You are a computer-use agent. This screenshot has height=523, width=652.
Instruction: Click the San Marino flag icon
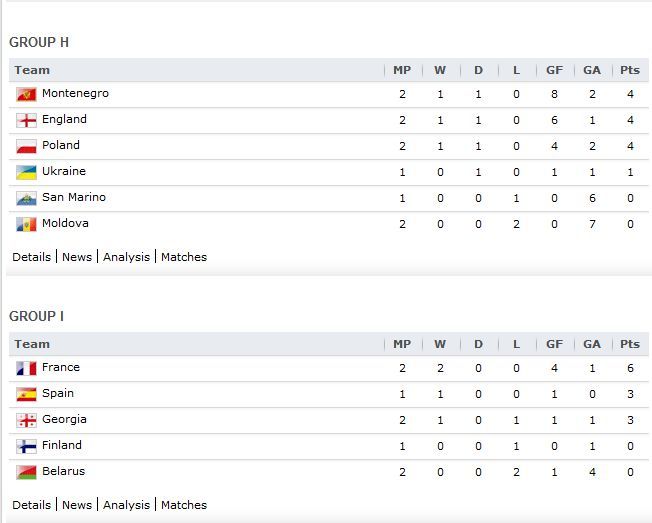pos(26,198)
